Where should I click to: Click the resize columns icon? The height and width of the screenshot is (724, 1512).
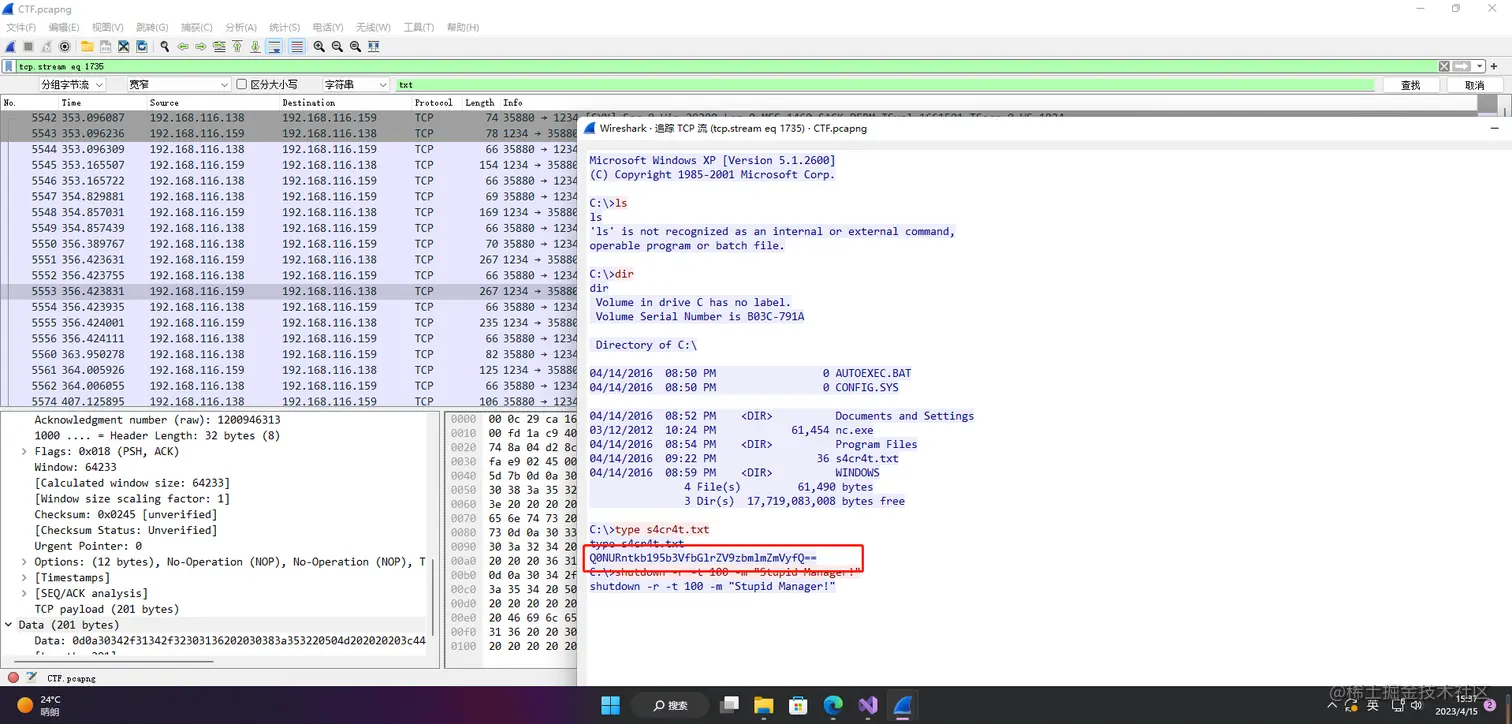(373, 46)
